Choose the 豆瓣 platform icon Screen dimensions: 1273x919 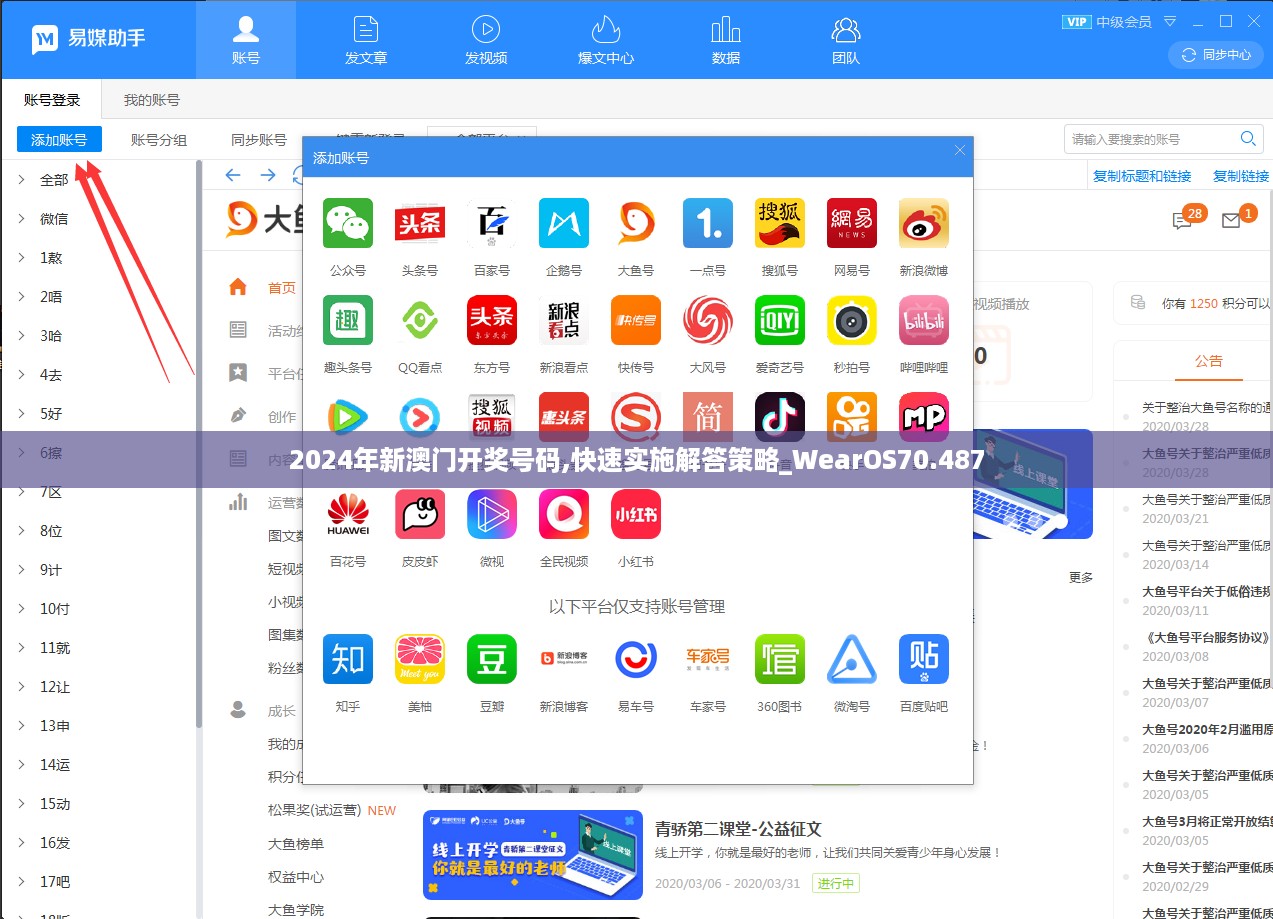[x=492, y=659]
